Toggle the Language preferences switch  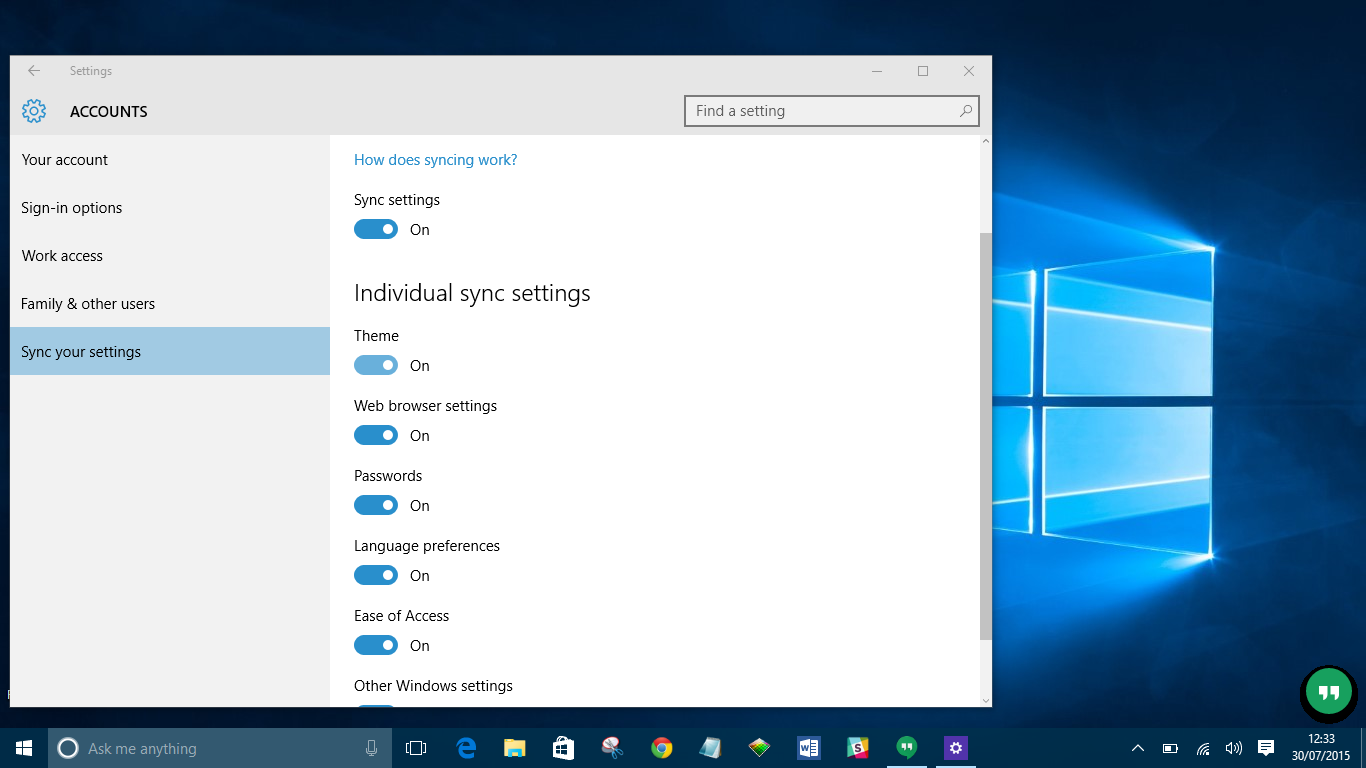[376, 575]
